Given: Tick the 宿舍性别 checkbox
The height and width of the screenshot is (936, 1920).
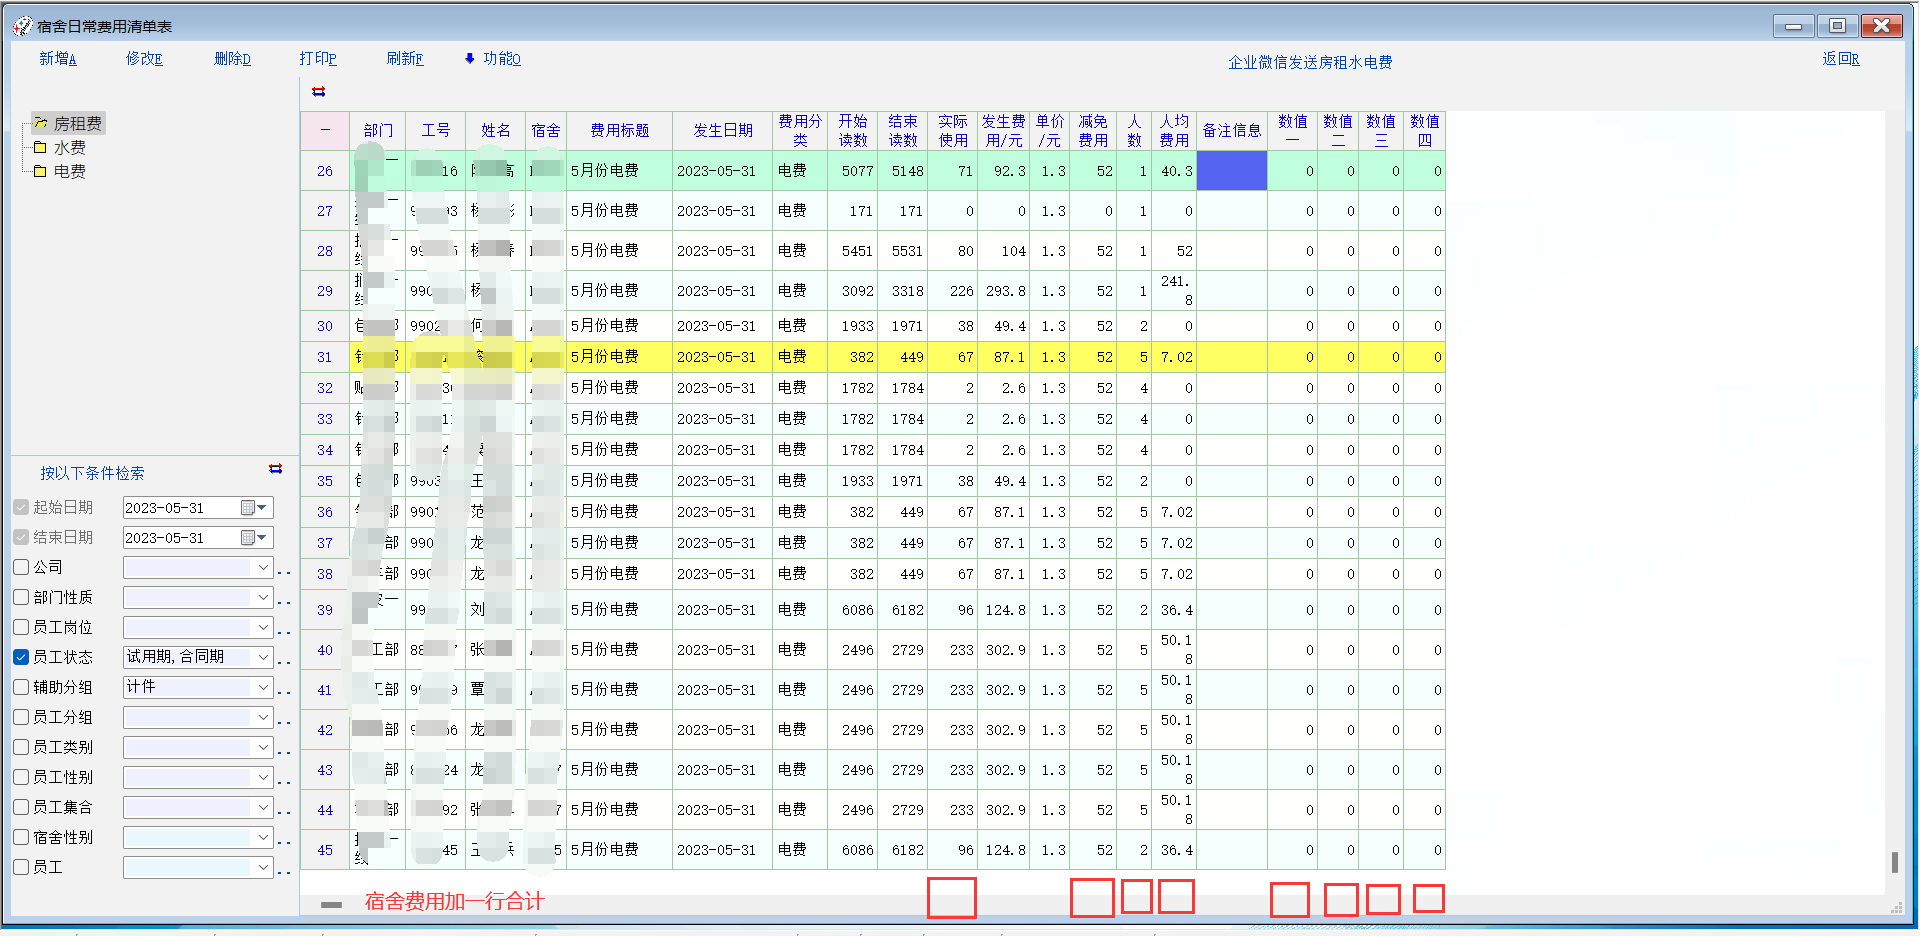Looking at the screenshot, I should (x=21, y=837).
